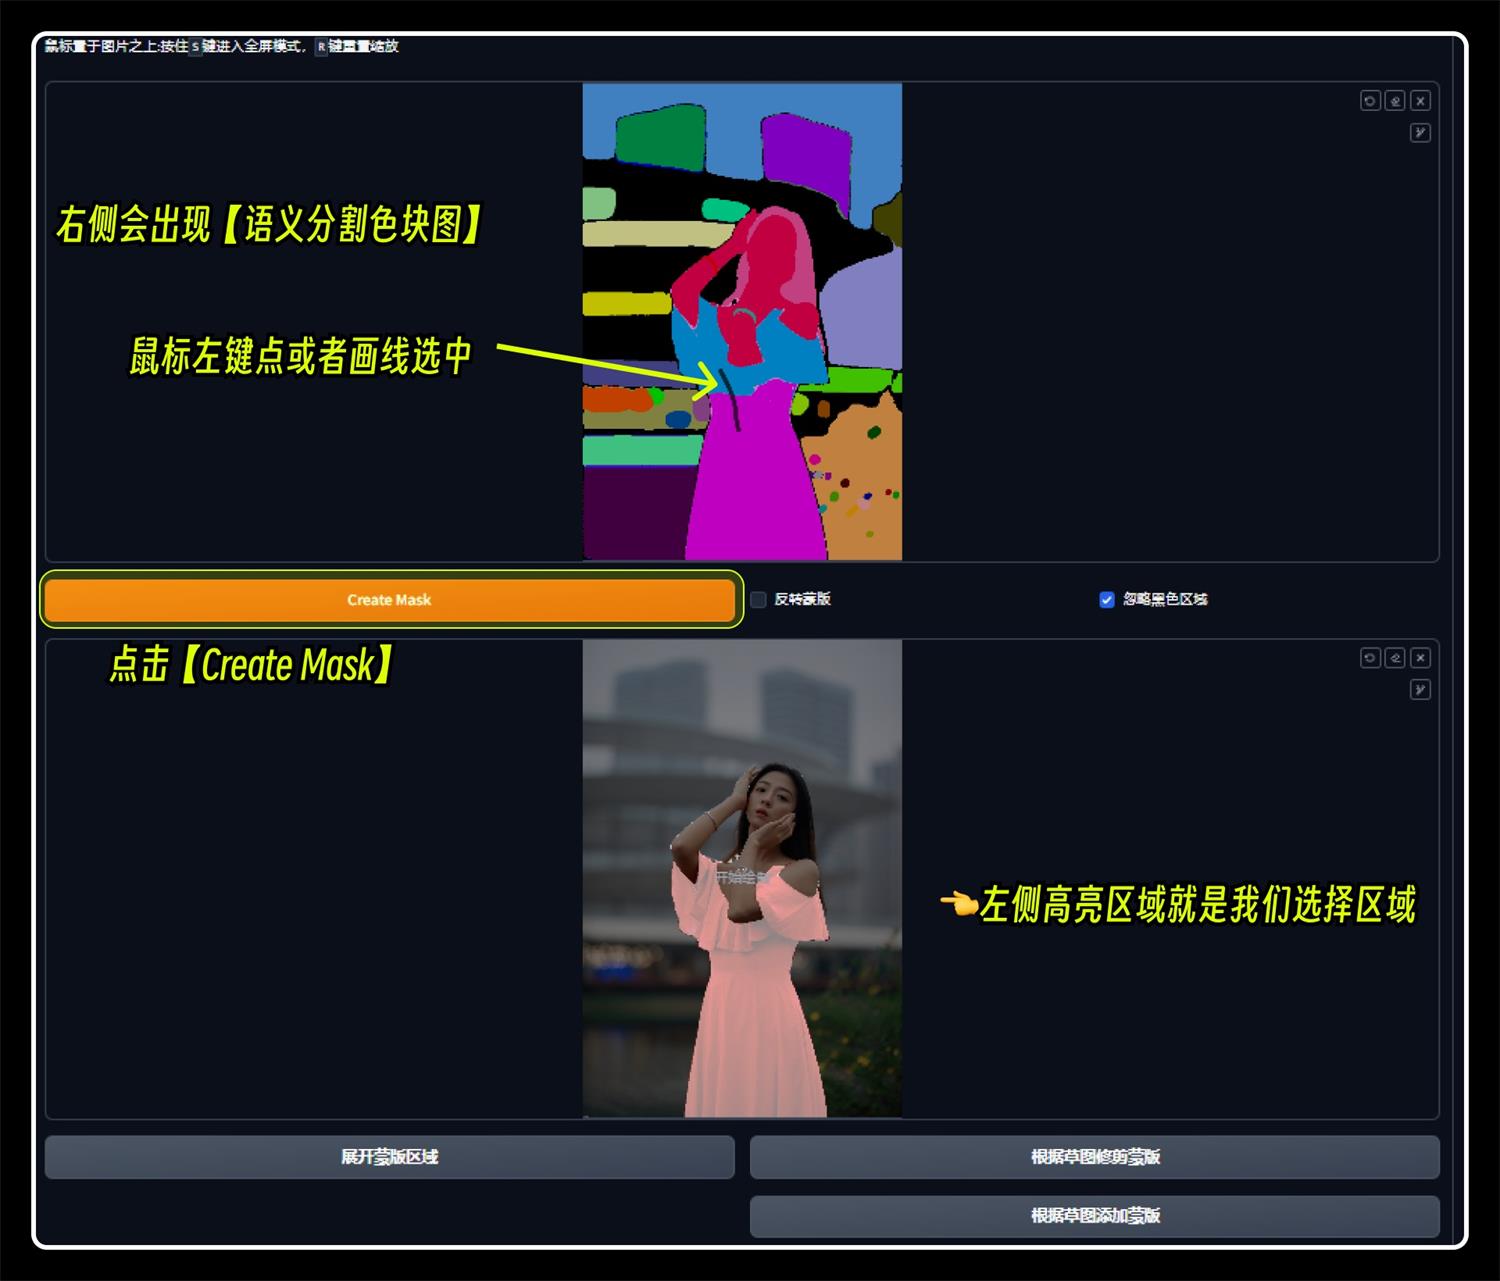Open brush tool on segmentation image panel
The height and width of the screenshot is (1281, 1500).
pyautogui.click(x=1420, y=132)
